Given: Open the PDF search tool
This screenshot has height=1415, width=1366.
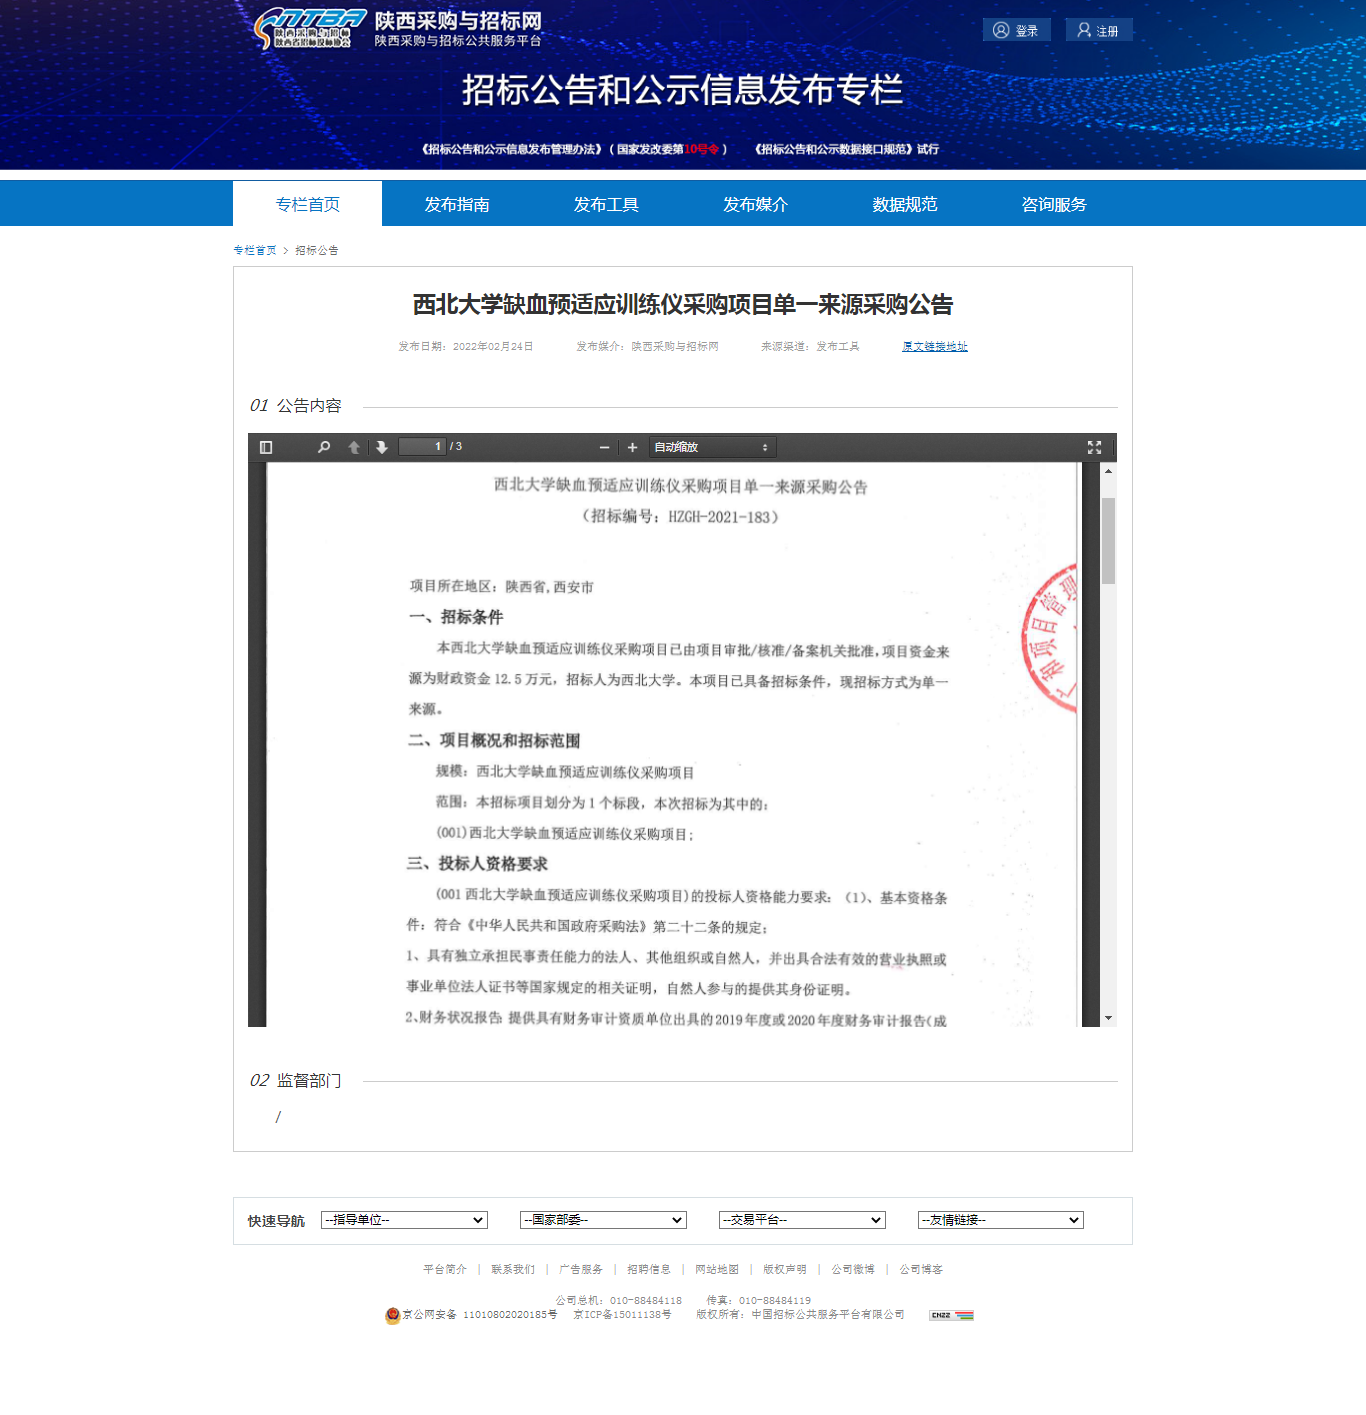Looking at the screenshot, I should (x=324, y=447).
